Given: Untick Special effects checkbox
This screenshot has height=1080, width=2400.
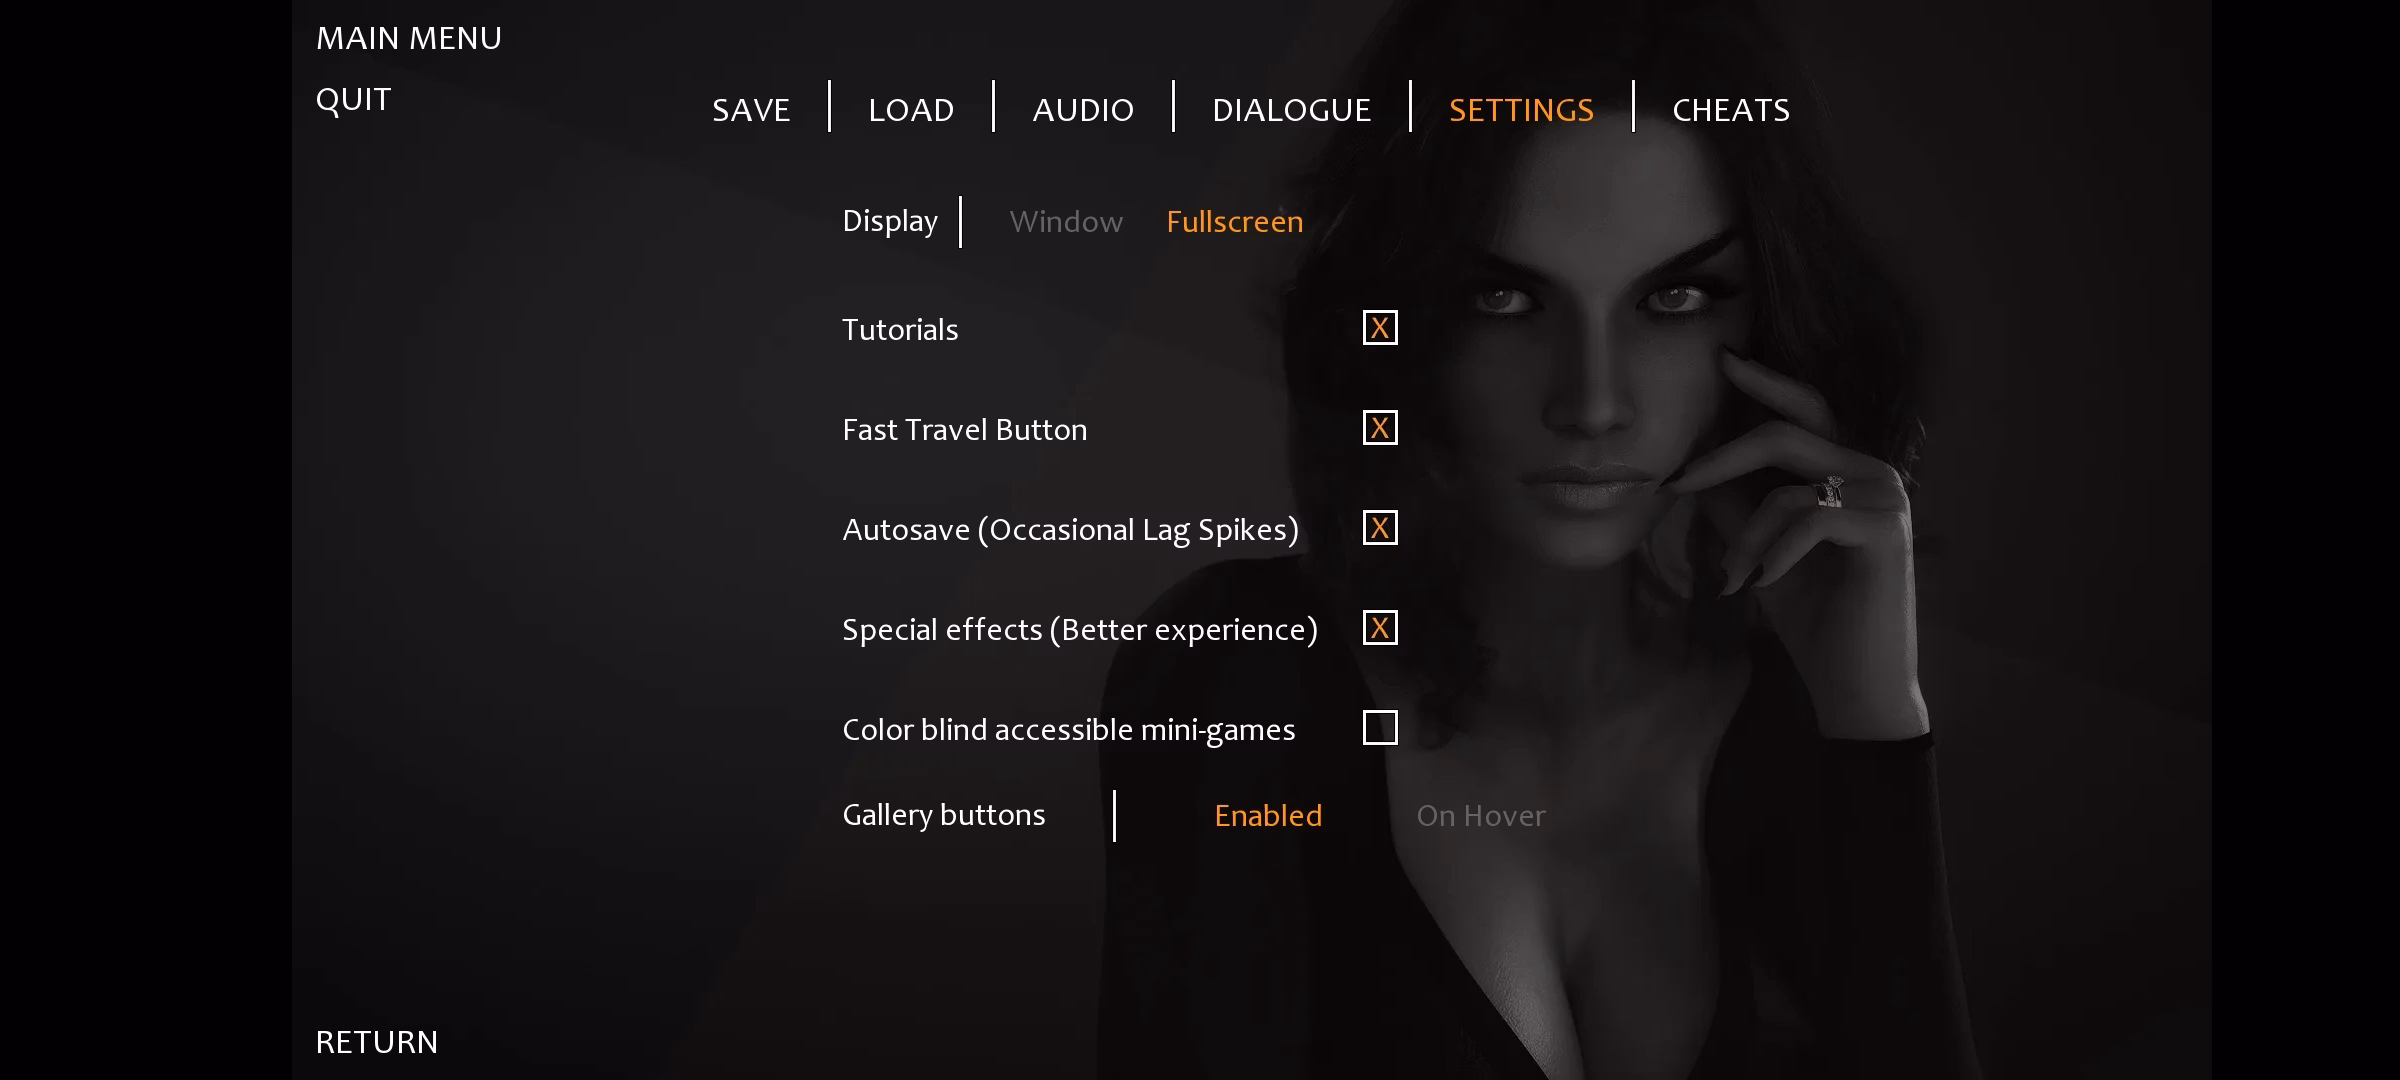Looking at the screenshot, I should (1380, 627).
